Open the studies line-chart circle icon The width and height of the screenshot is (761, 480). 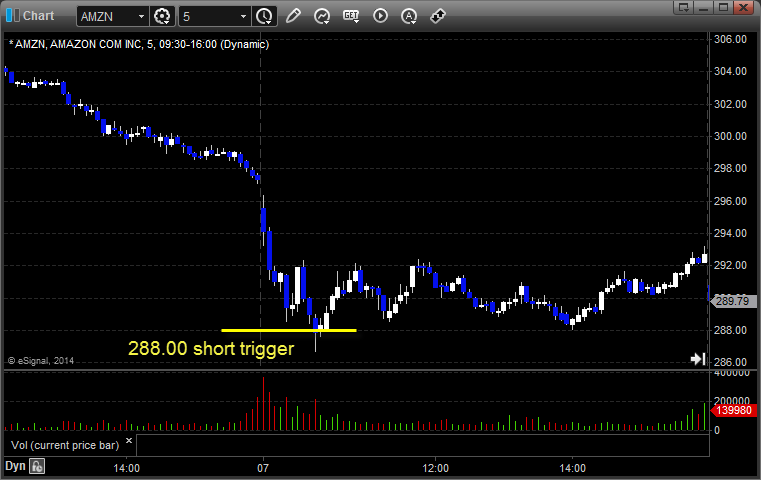point(322,17)
